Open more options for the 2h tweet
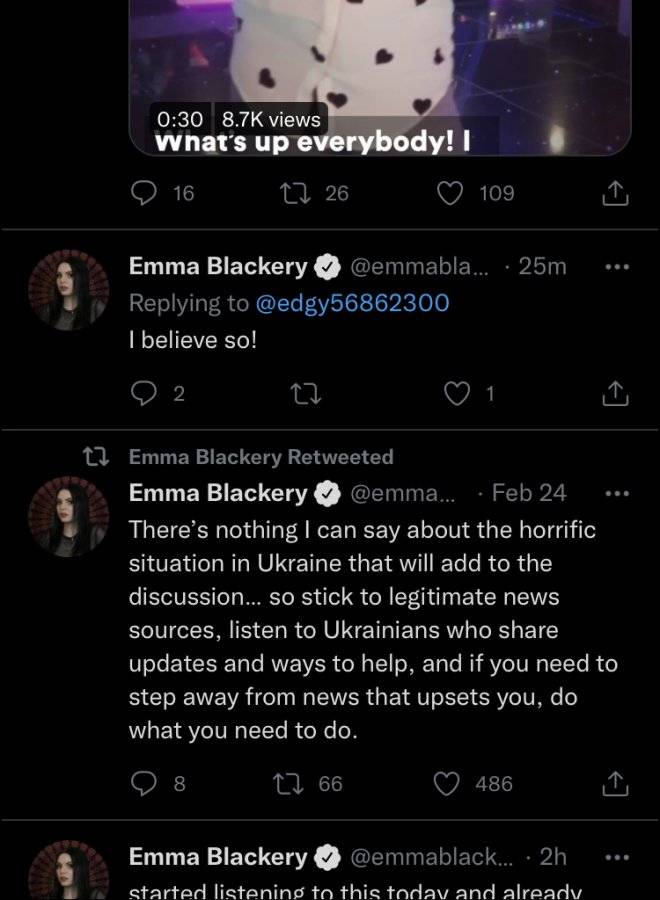The height and width of the screenshot is (900, 660). tap(618, 858)
